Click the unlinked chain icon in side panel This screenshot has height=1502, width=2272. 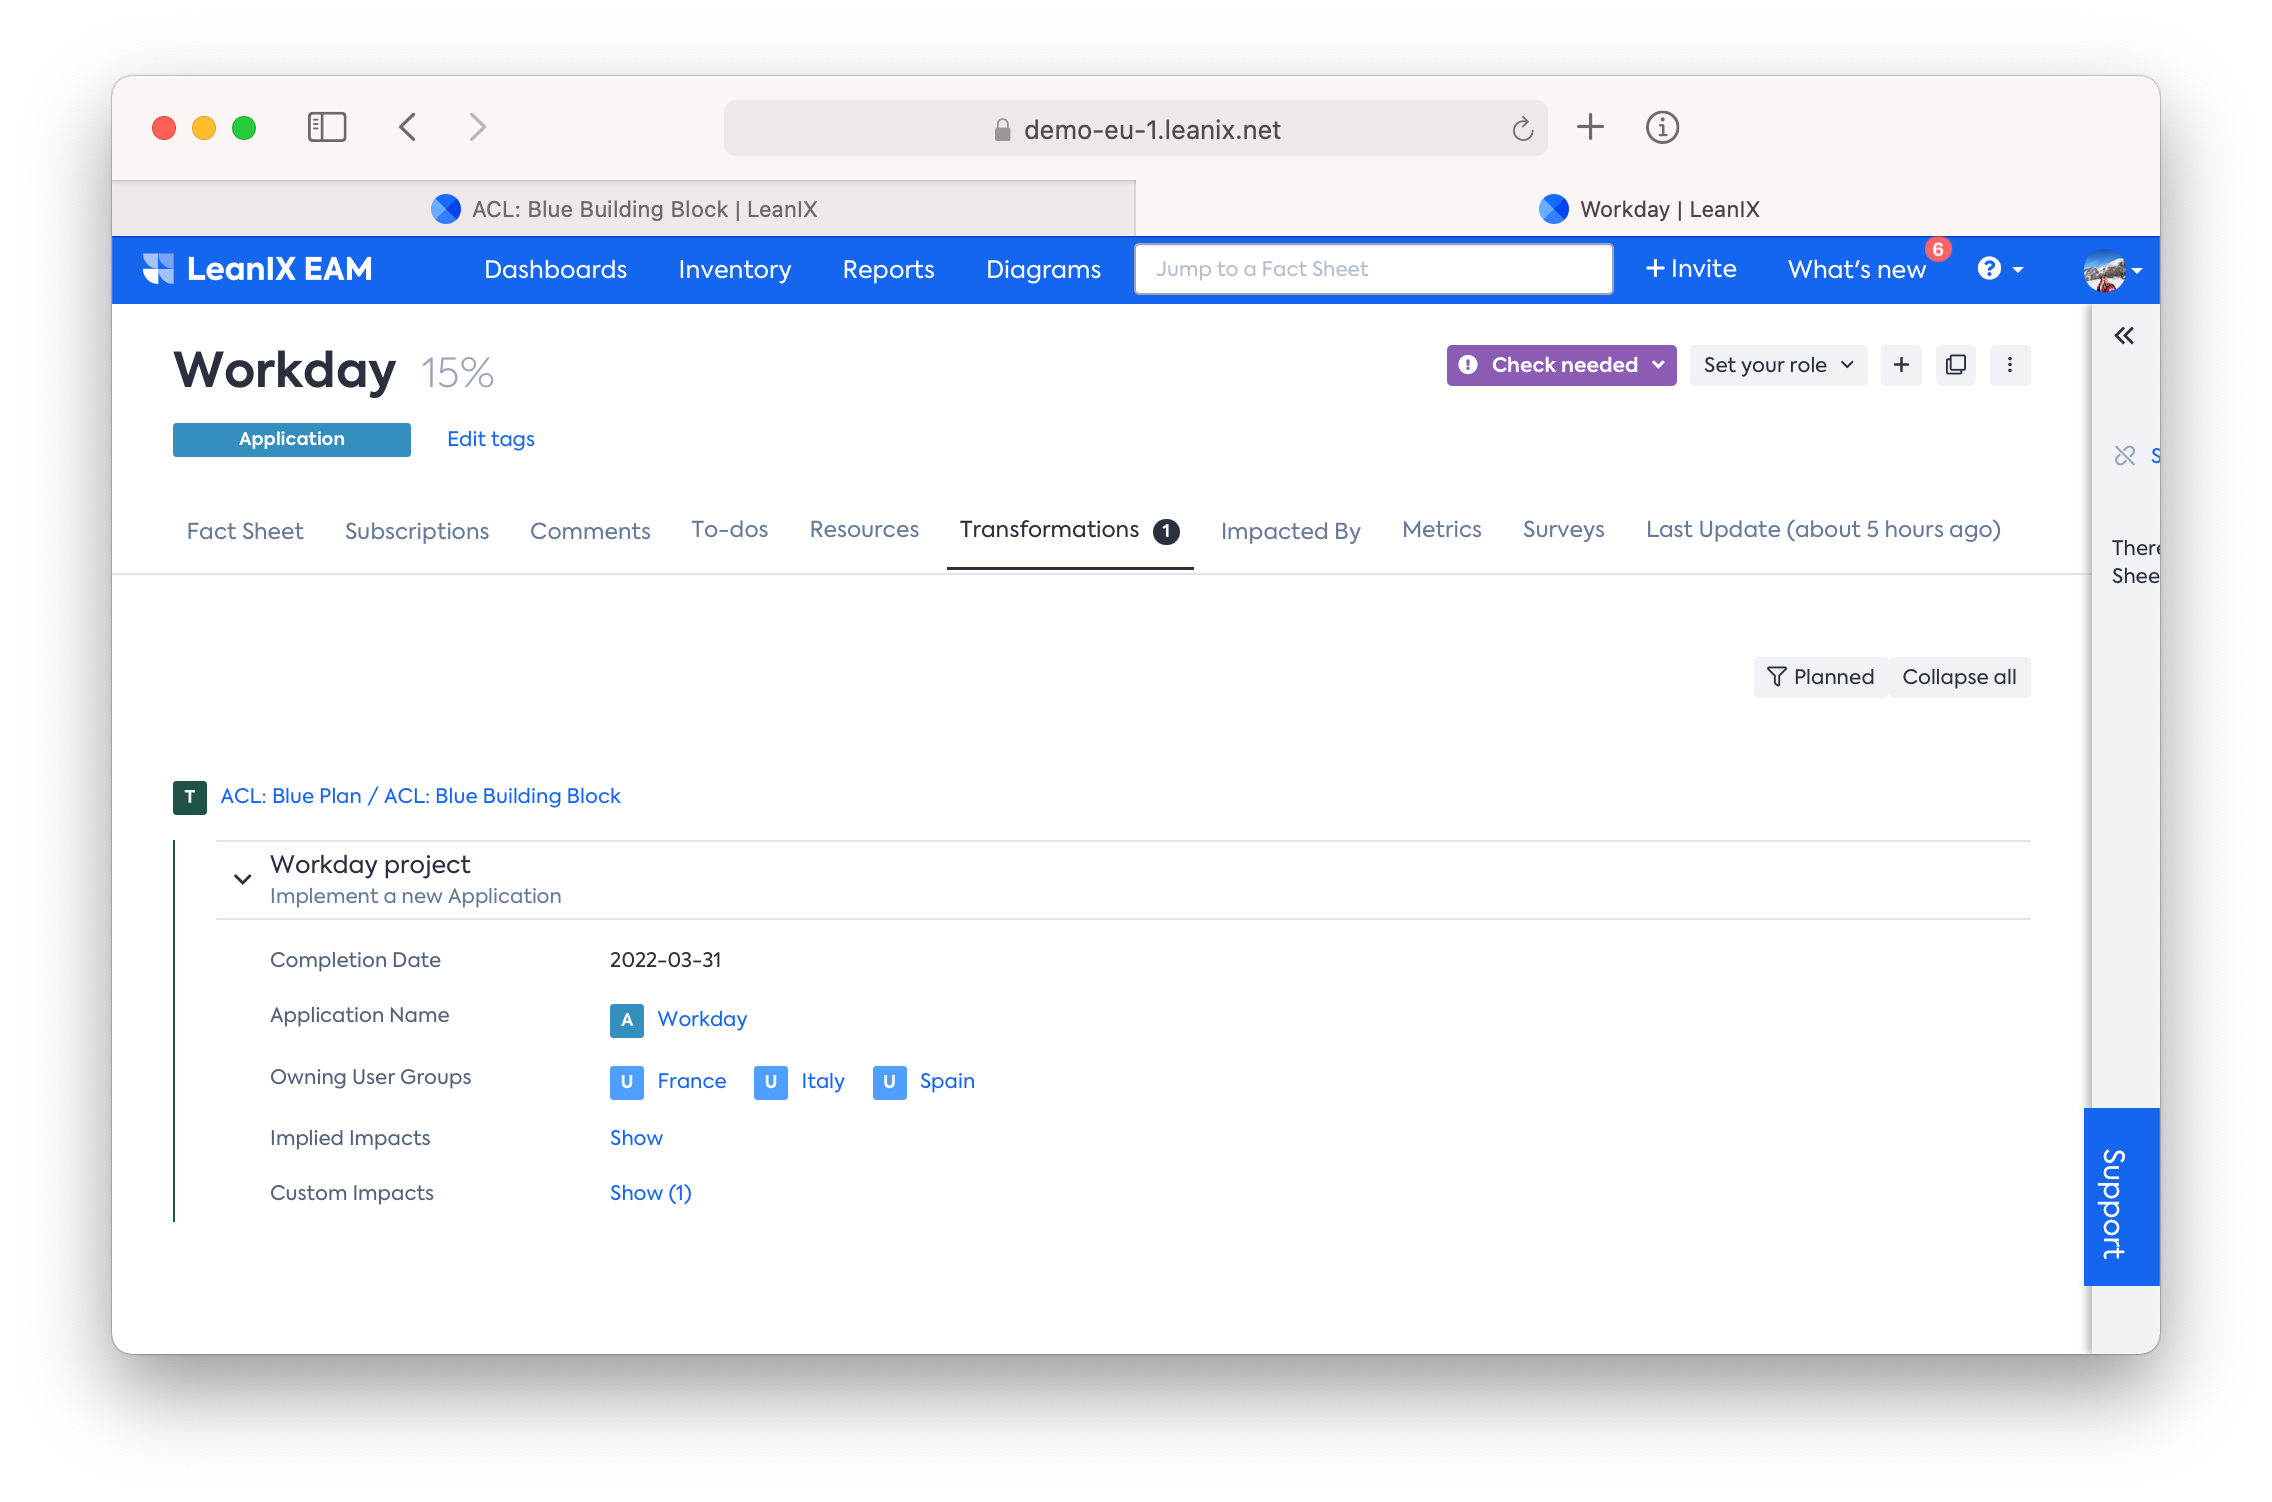tap(2125, 456)
